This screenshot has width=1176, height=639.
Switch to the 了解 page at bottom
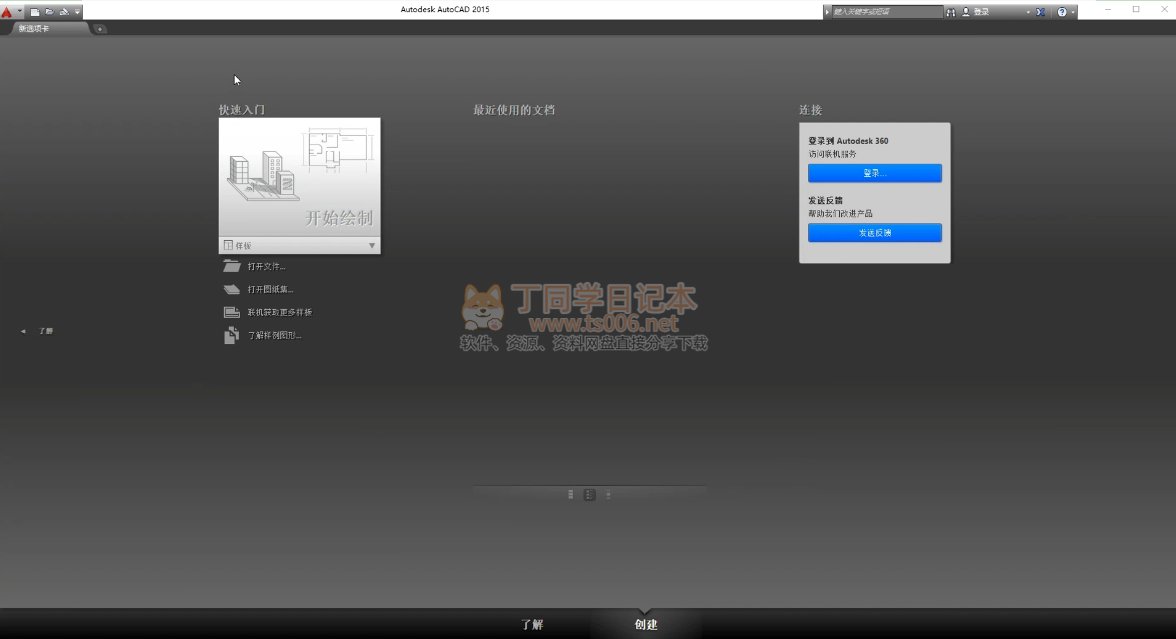(x=532, y=624)
